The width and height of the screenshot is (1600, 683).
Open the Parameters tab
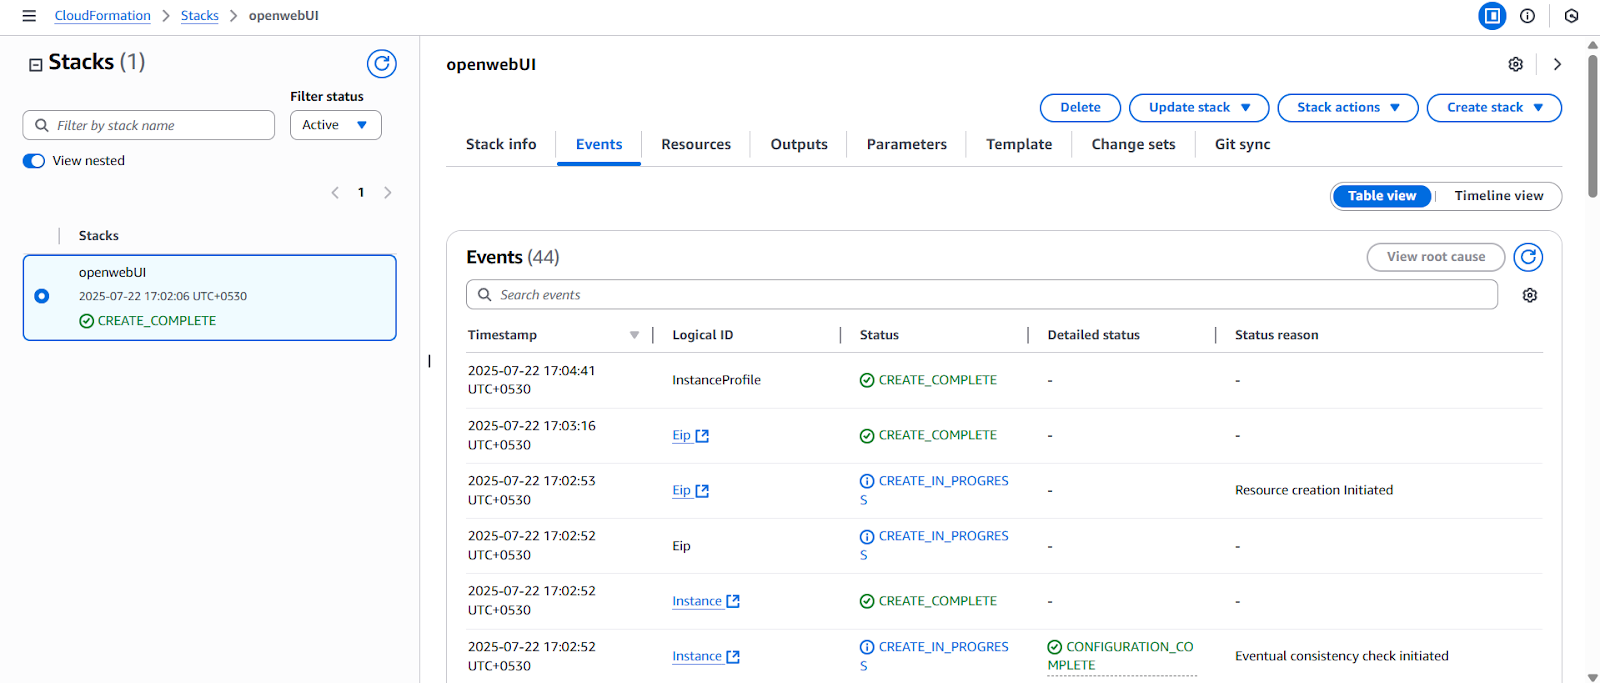907,145
